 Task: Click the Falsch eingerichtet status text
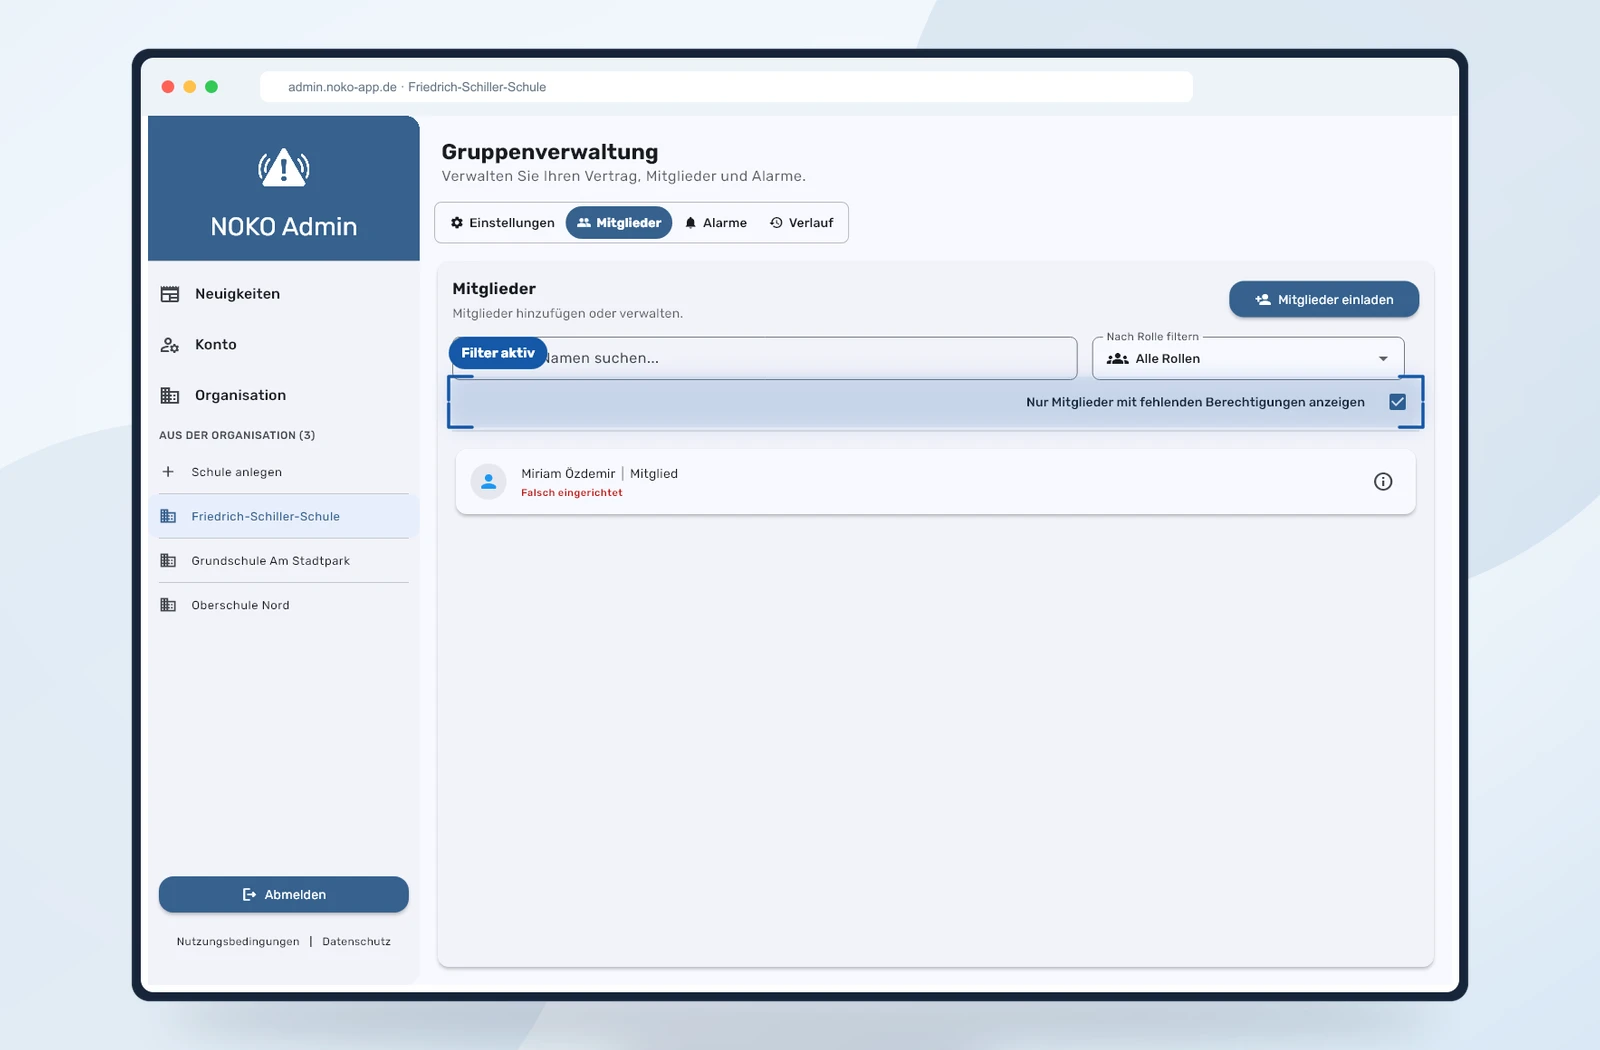572,493
